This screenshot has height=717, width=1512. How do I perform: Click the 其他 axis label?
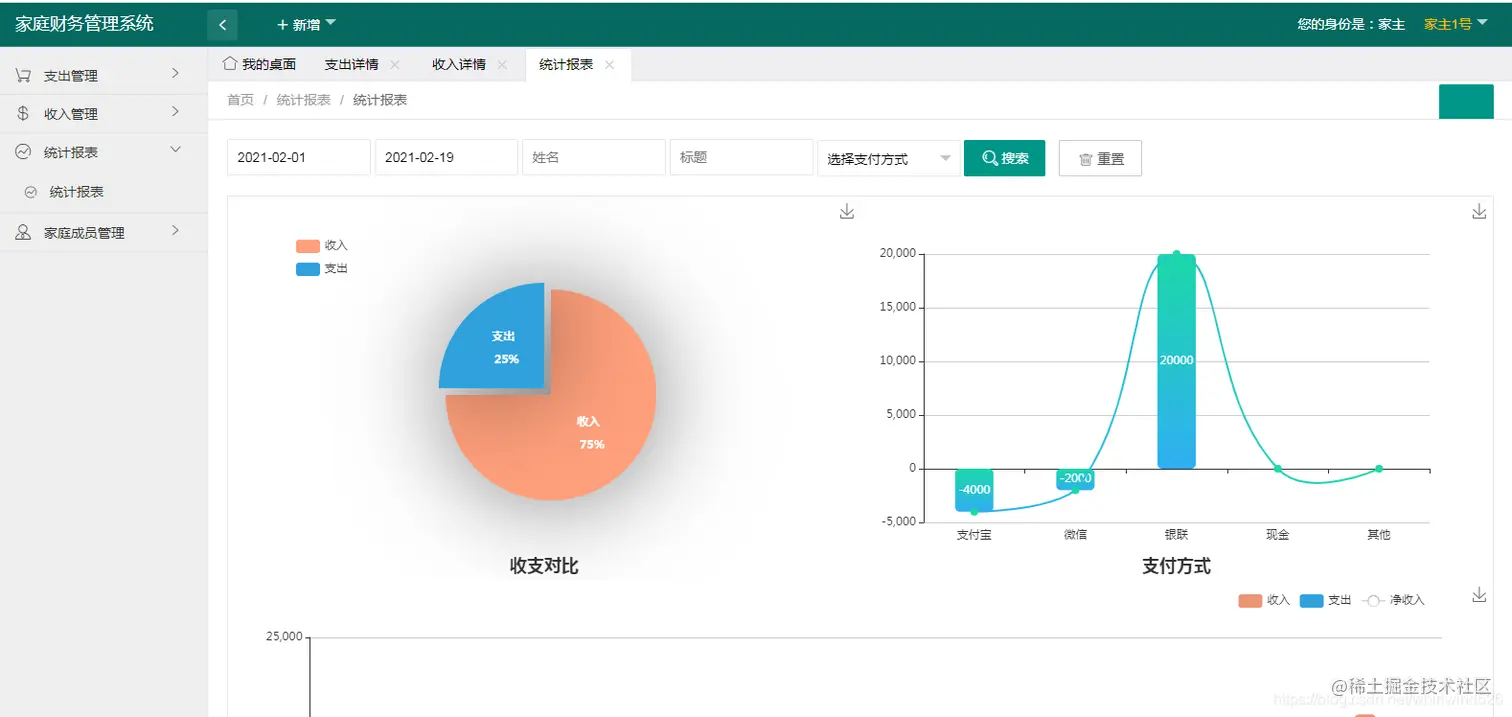[x=1378, y=535]
